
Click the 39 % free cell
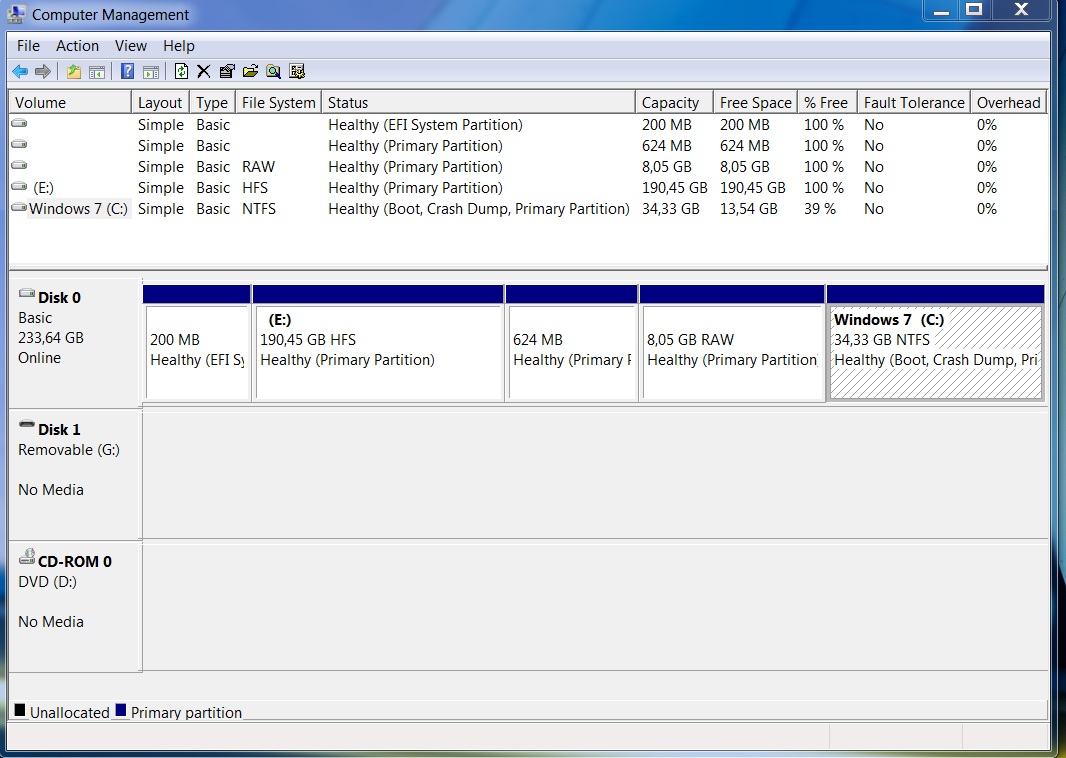coord(820,209)
